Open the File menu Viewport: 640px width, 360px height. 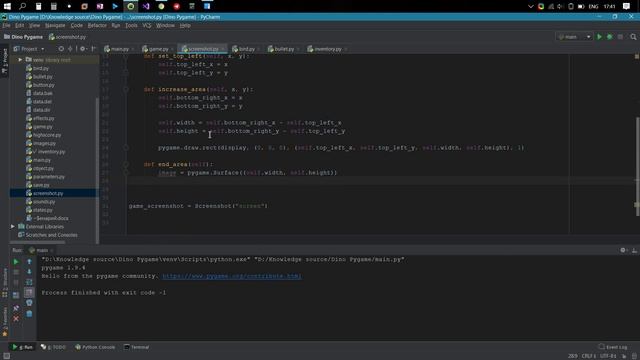coord(6,25)
